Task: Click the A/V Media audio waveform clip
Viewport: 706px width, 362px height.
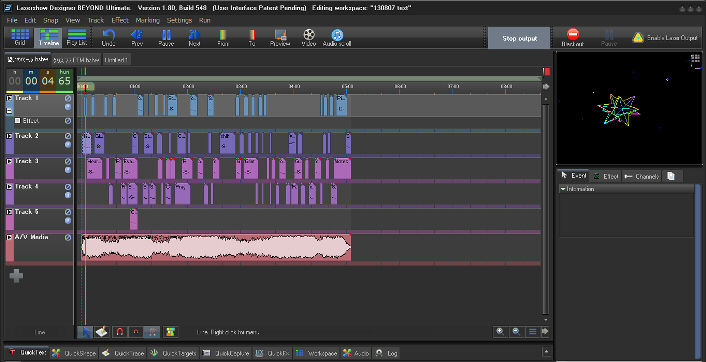Action: coord(216,247)
